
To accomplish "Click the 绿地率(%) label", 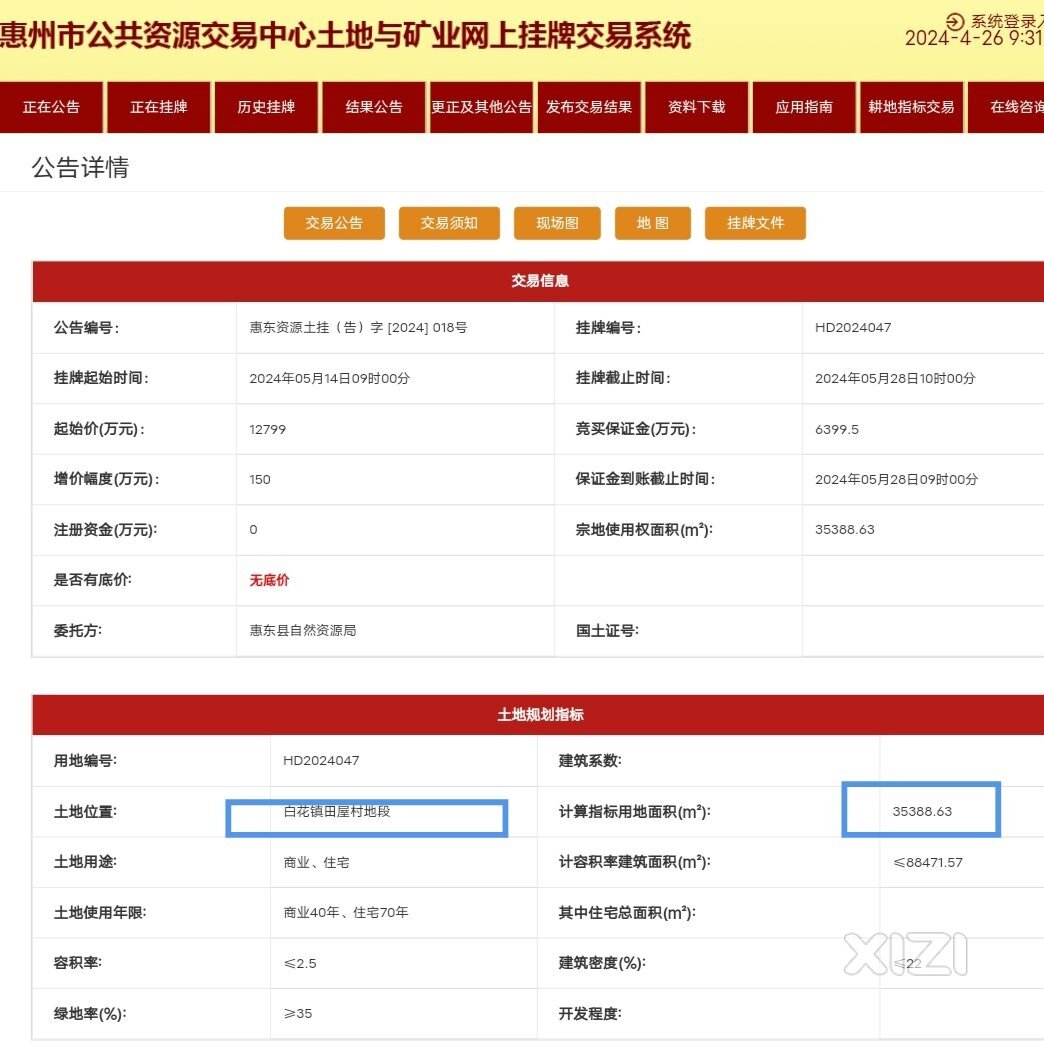I will (90, 1014).
